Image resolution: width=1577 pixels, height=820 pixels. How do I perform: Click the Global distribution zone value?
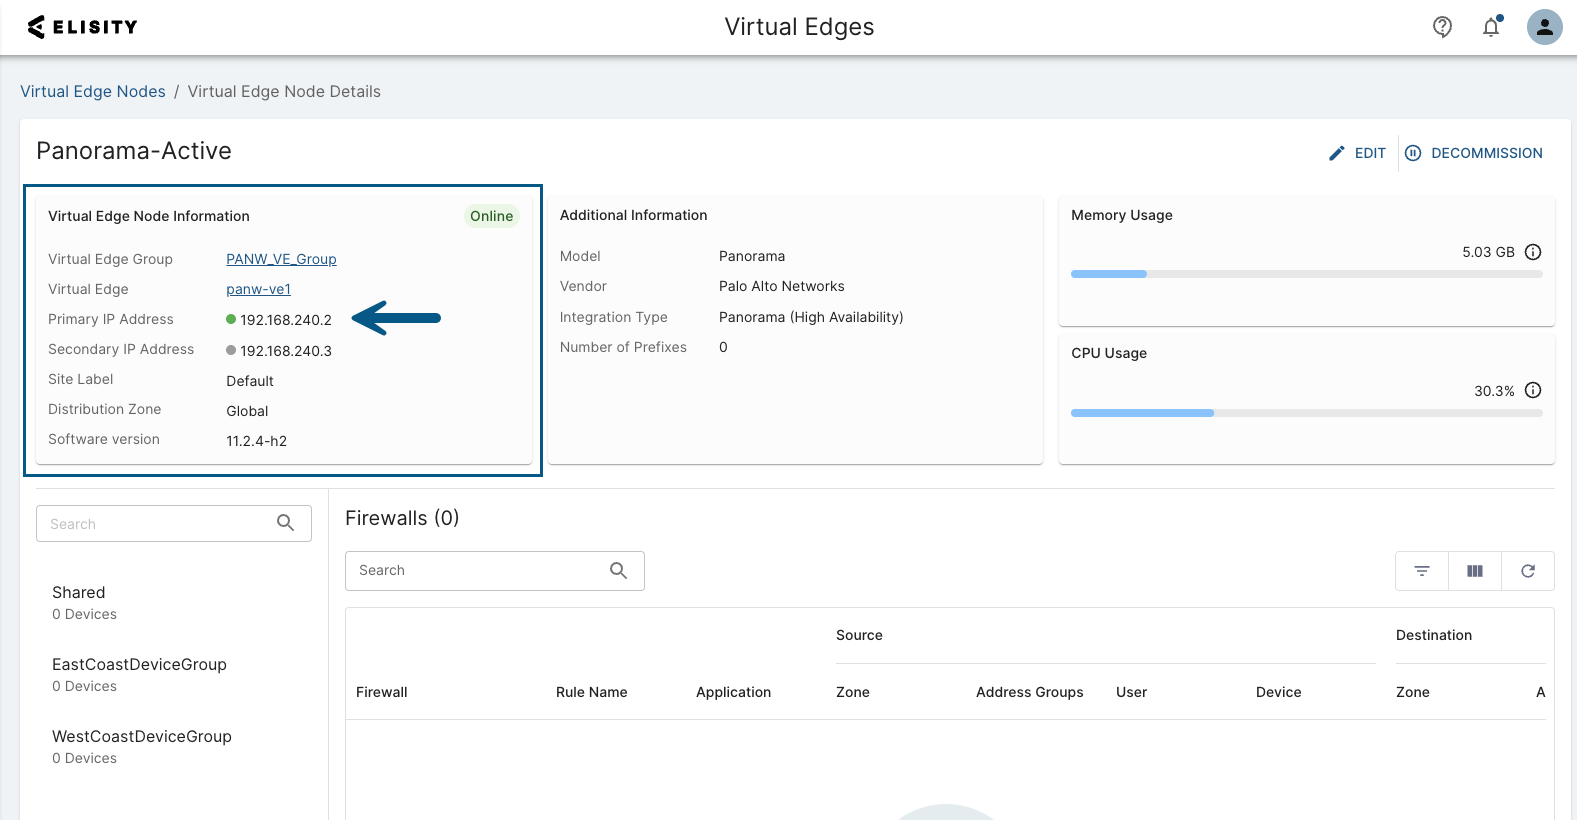click(x=247, y=411)
